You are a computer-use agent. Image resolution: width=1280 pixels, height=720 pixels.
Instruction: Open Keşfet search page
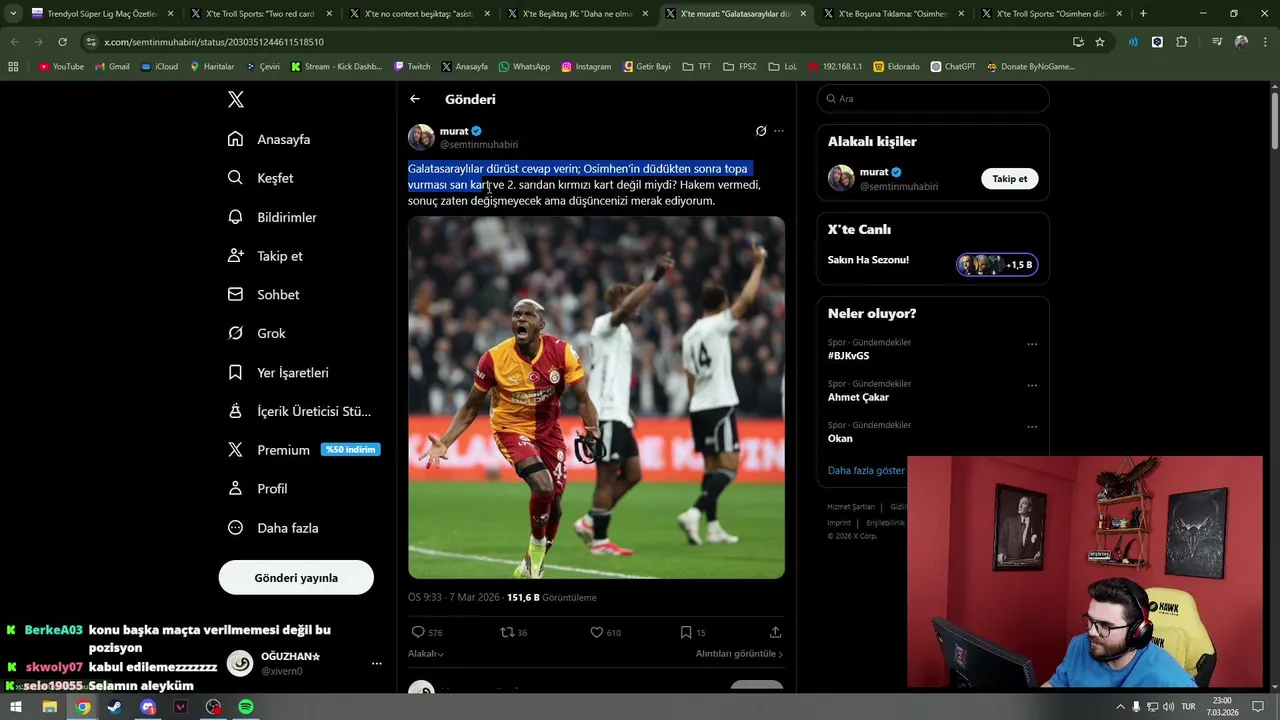pyautogui.click(x=260, y=178)
